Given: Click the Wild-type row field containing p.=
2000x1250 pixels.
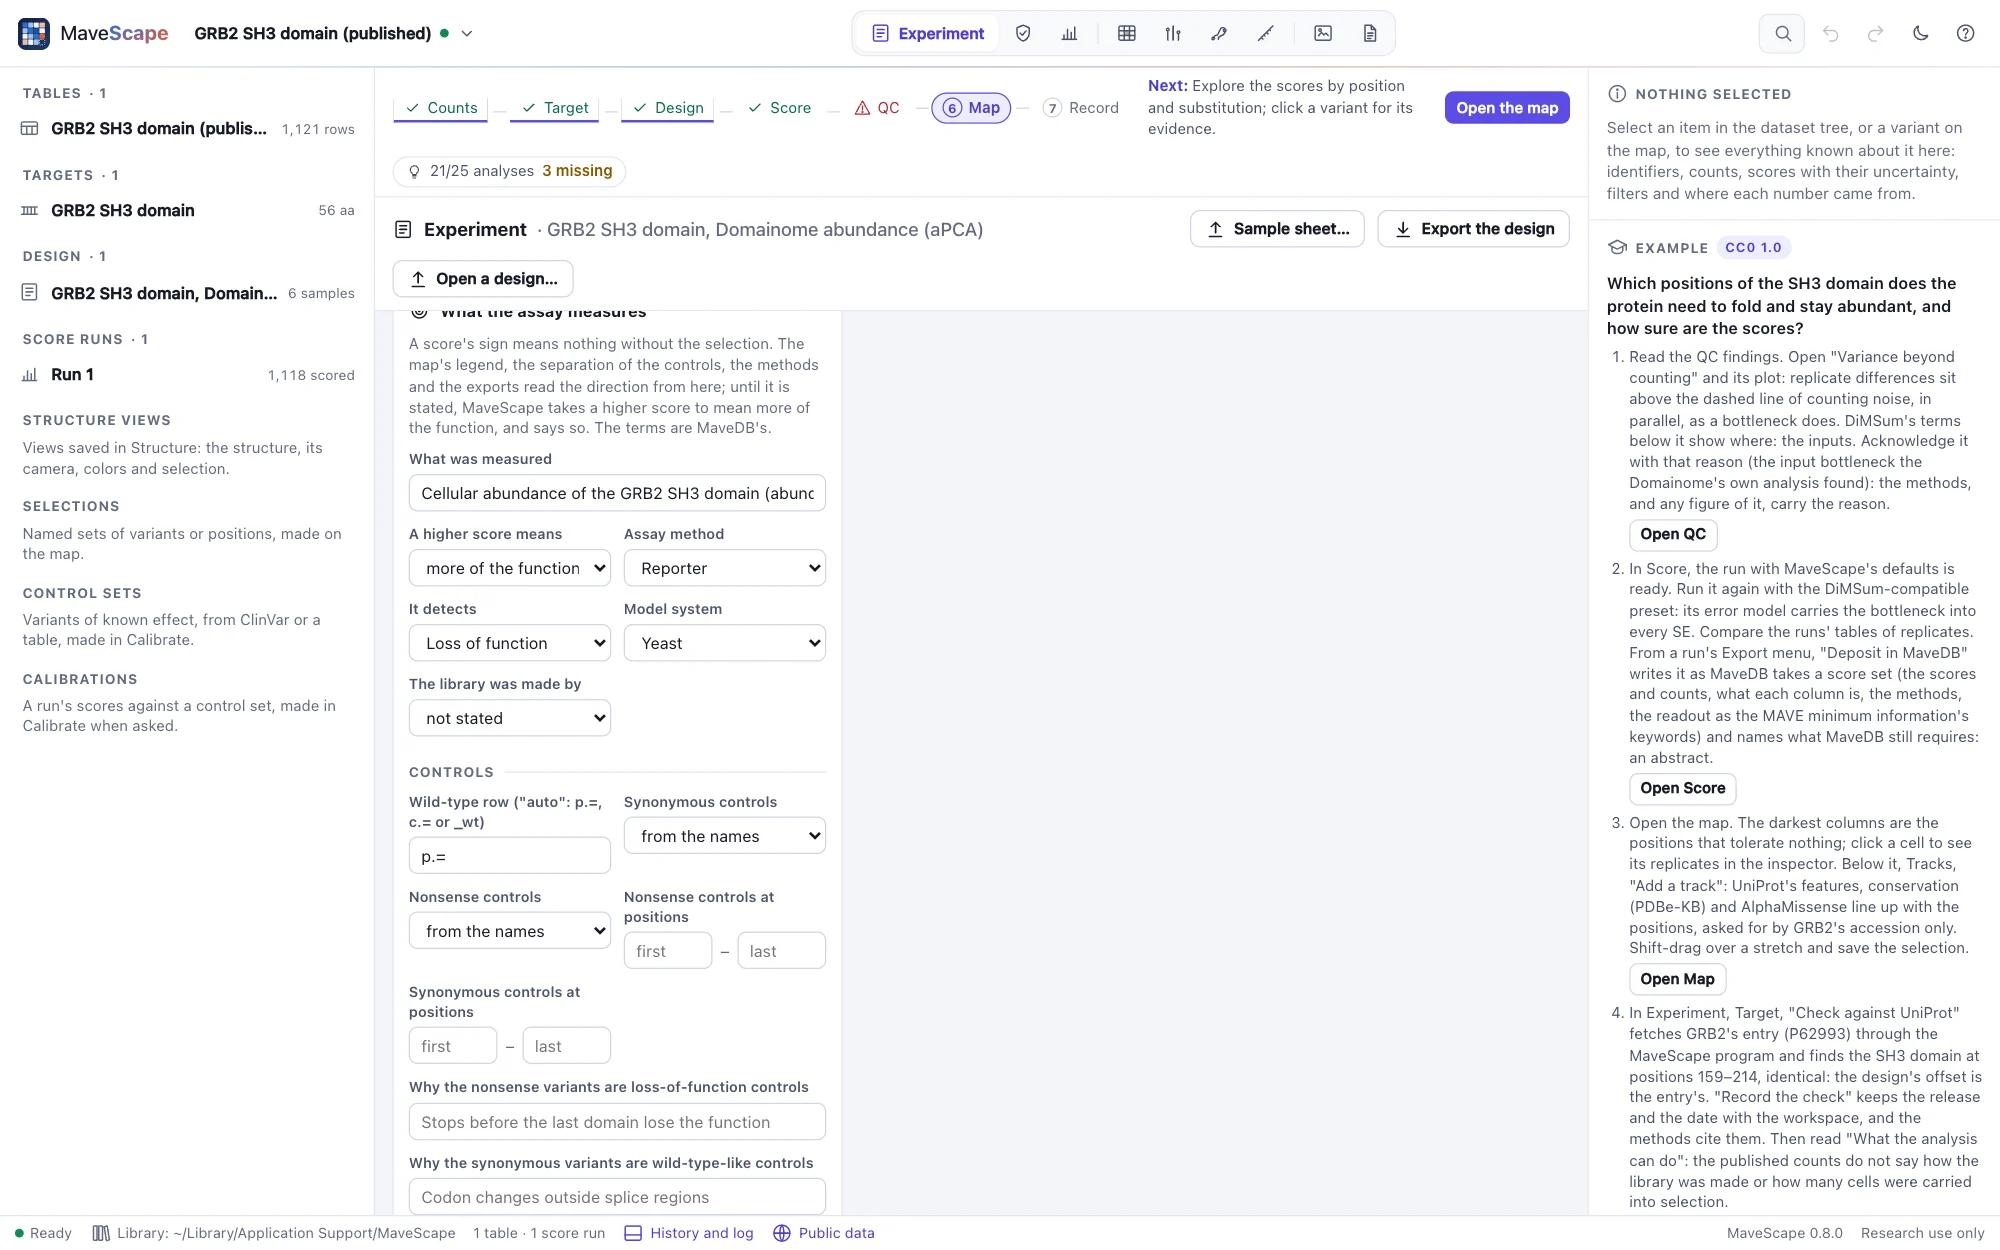Looking at the screenshot, I should (x=510, y=856).
